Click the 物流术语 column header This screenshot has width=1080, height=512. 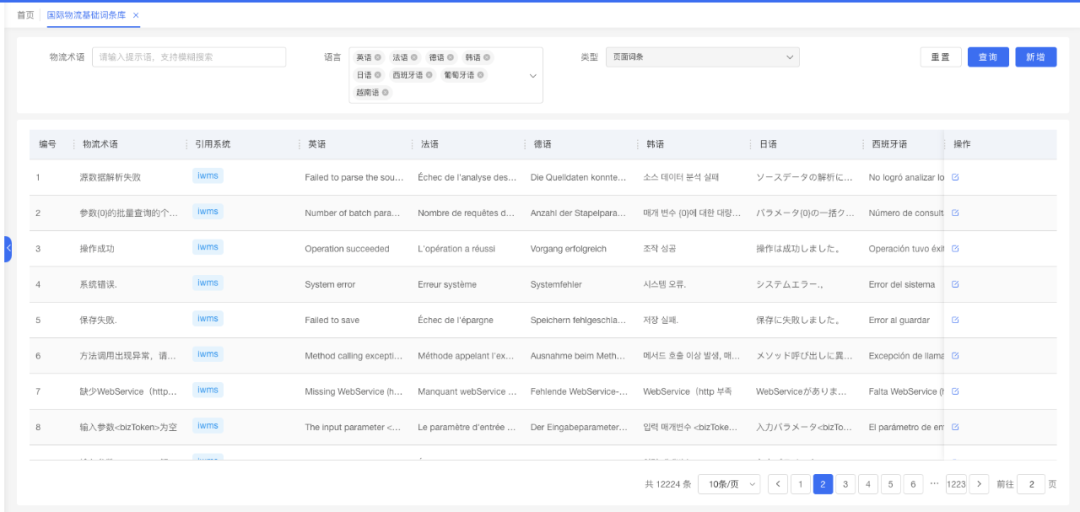[101, 145]
